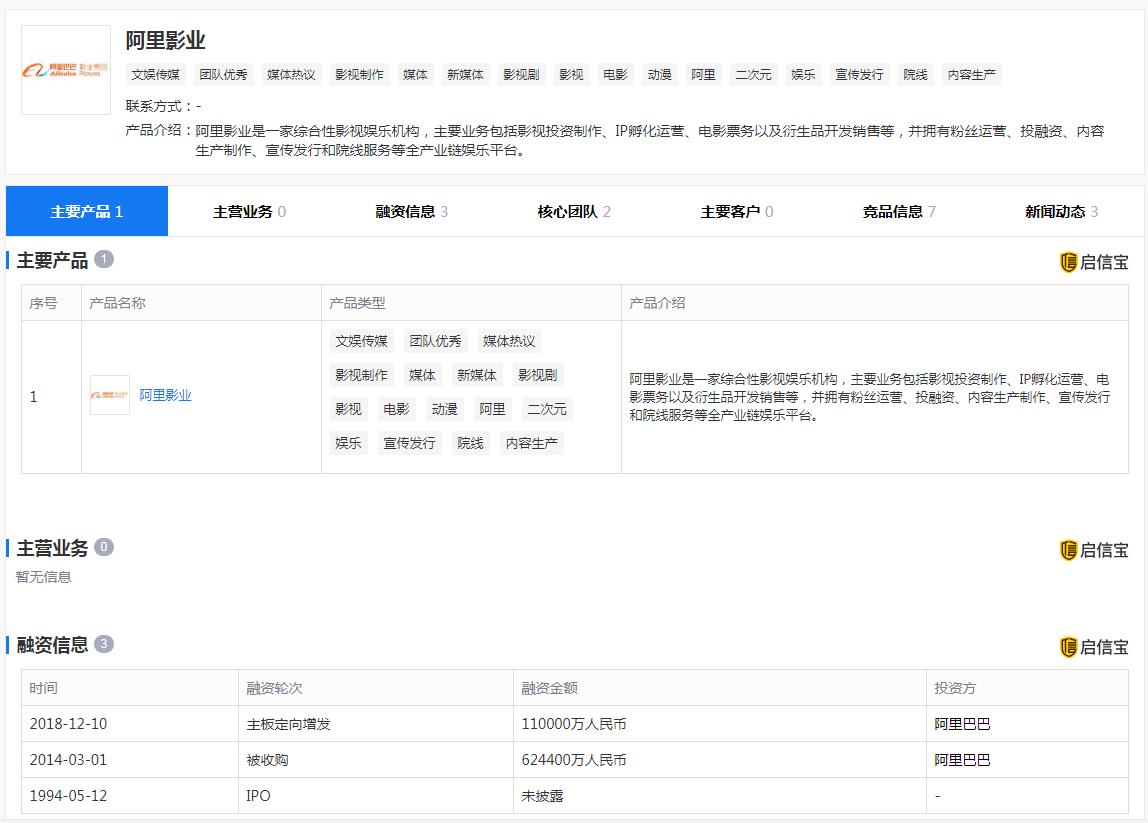Choose the 影视制作 tag in the 产品类型 column
The width and height of the screenshot is (1148, 823).
(362, 376)
